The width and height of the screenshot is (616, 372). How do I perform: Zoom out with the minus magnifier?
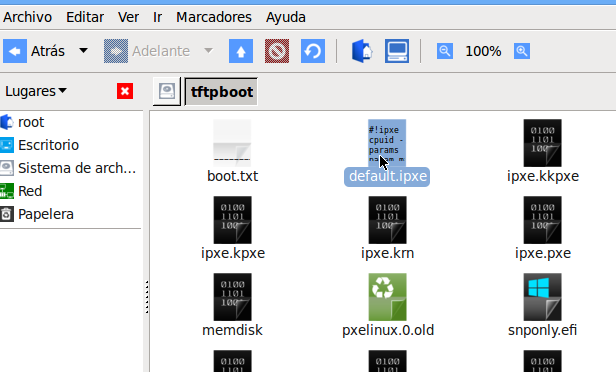pos(445,51)
